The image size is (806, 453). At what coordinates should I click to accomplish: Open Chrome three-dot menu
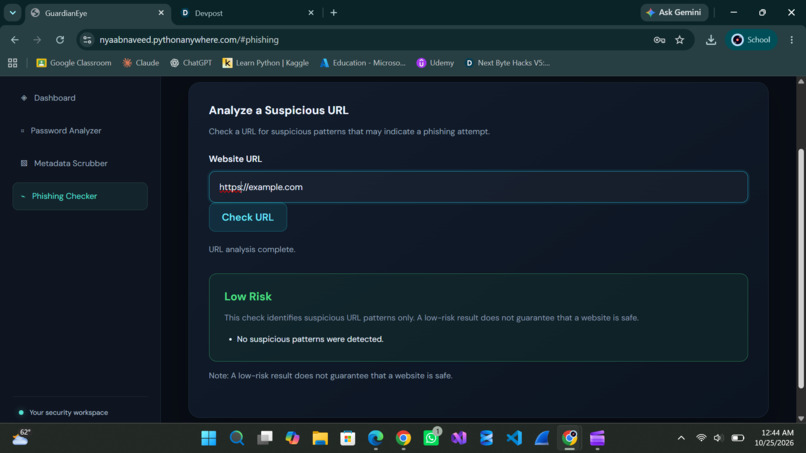792,40
